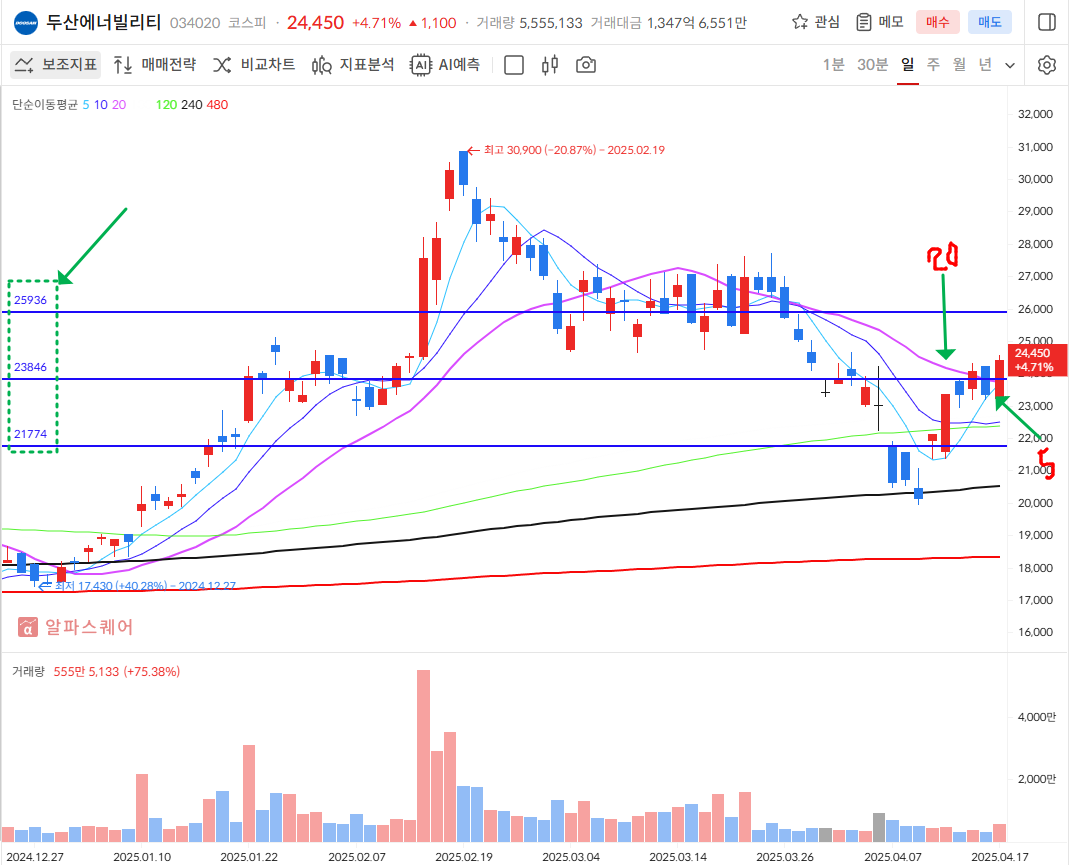Click the 매도 sell button
This screenshot has height=865, width=1069.
[x=989, y=22]
